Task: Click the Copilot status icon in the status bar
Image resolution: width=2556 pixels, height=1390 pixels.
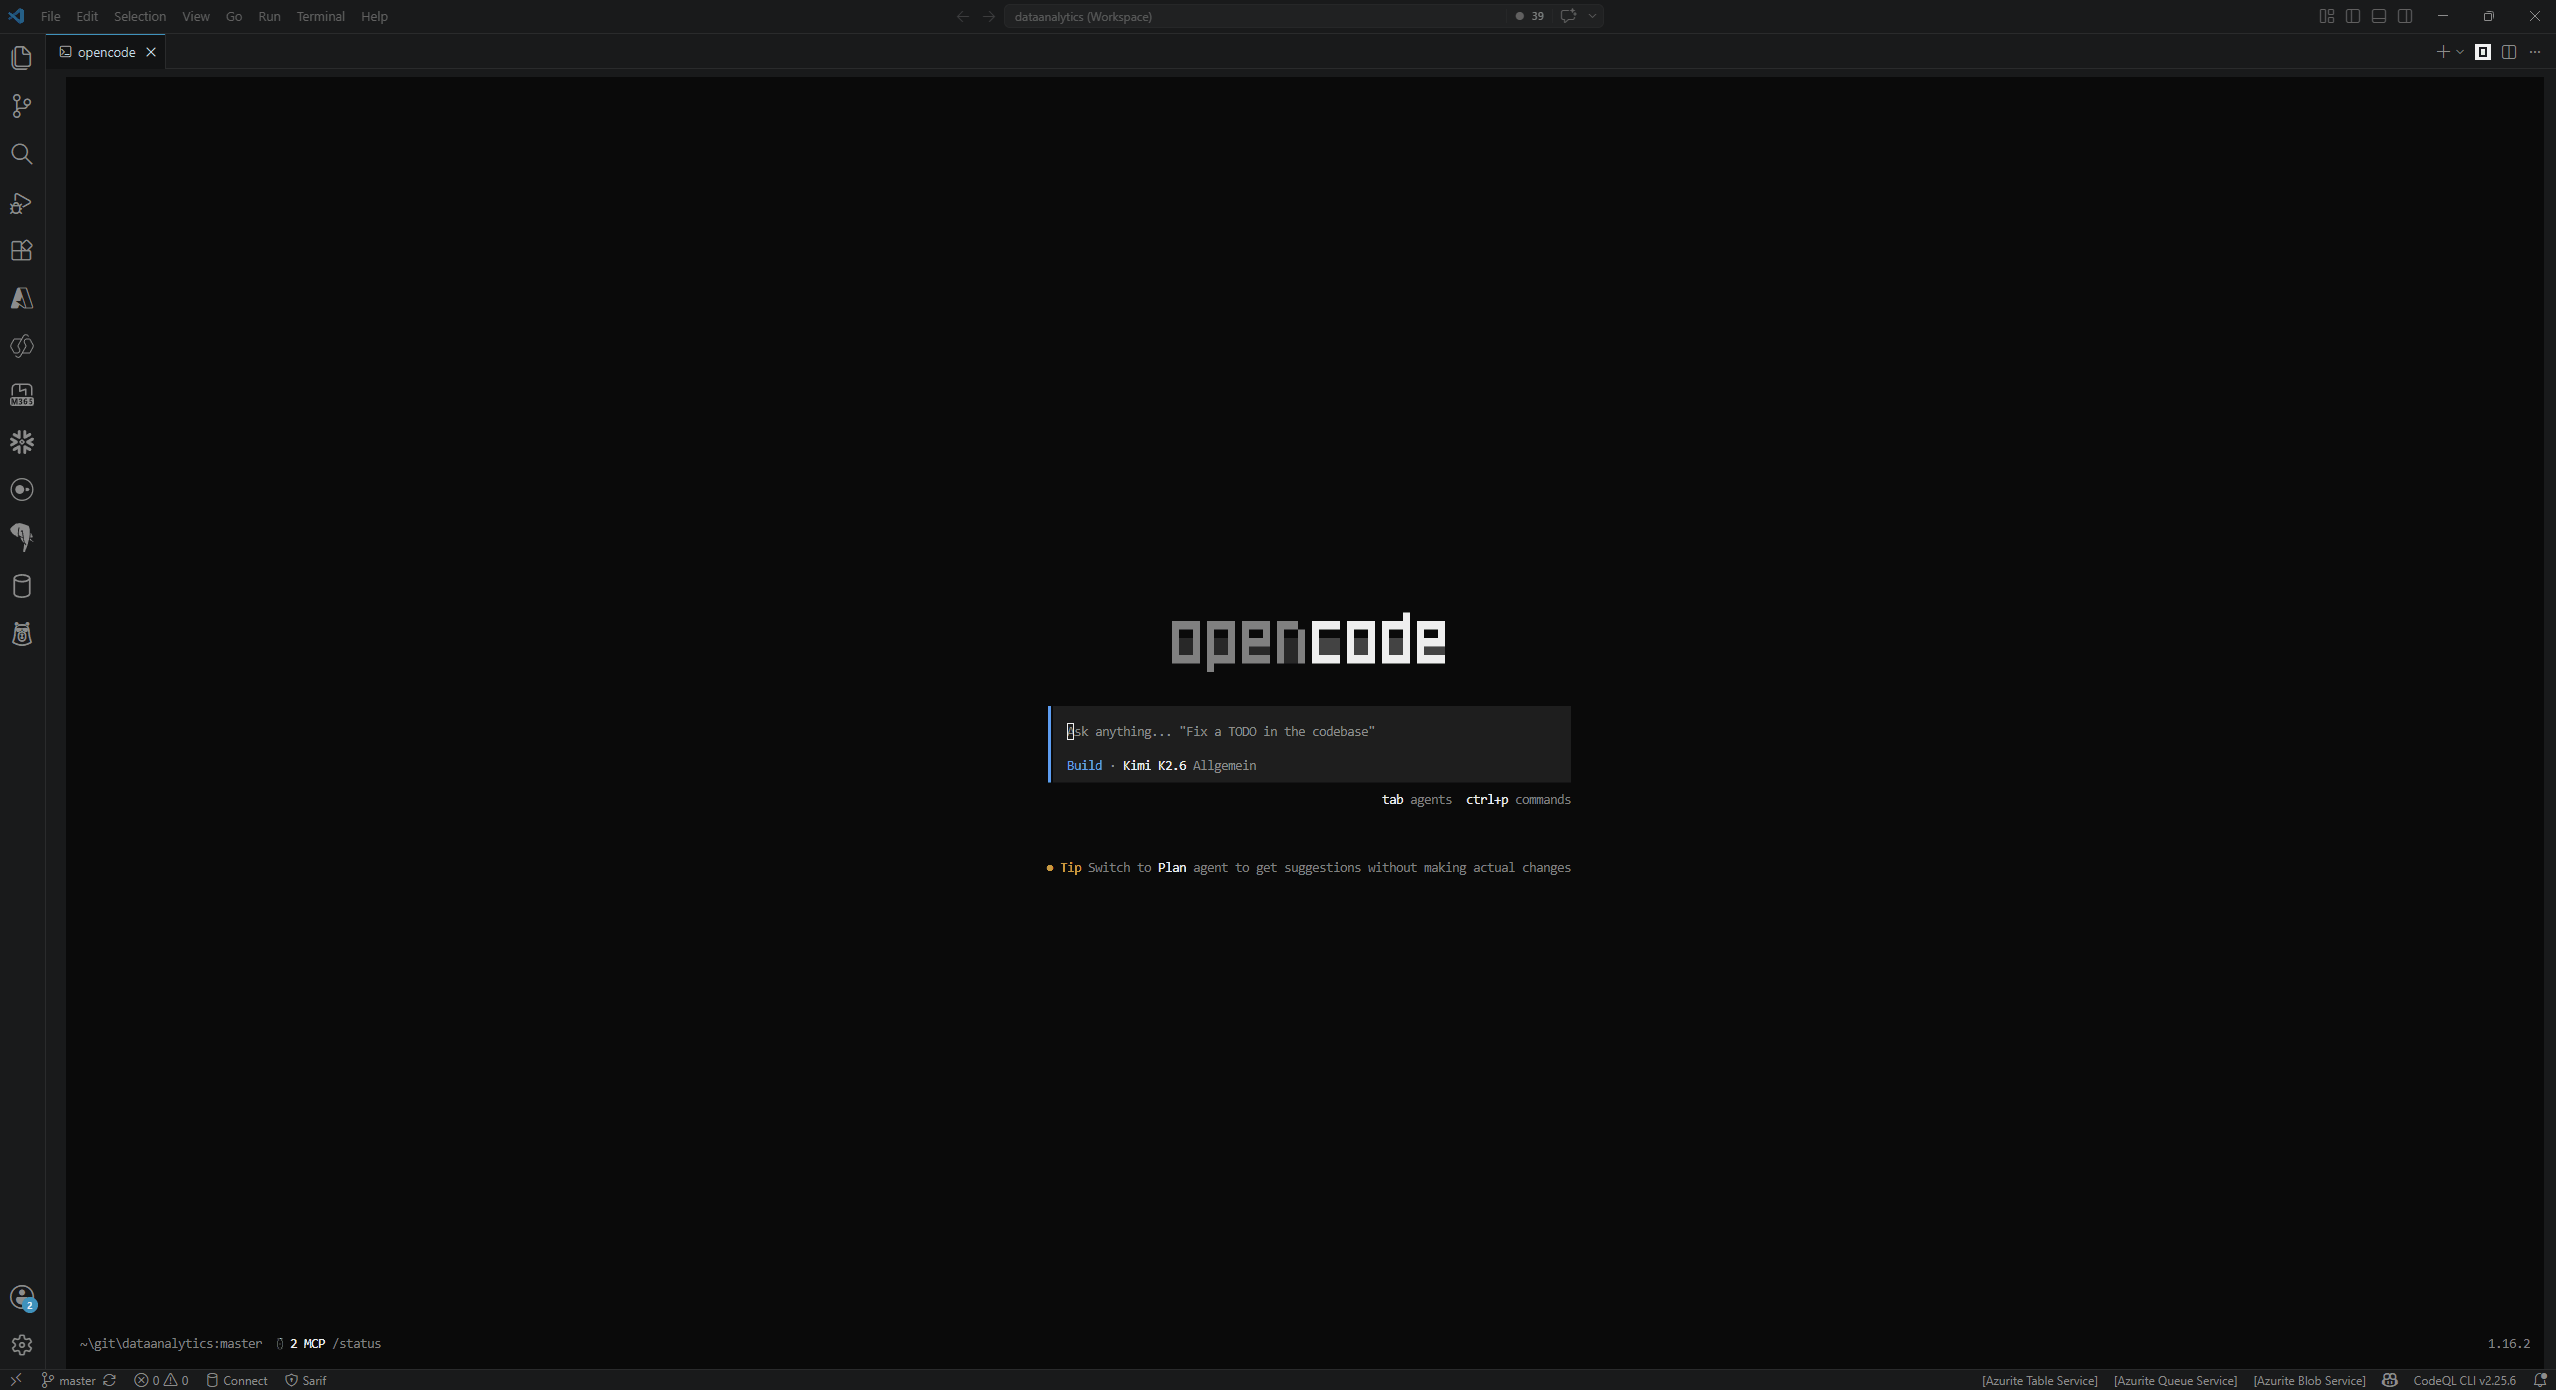Action: [x=2389, y=1380]
